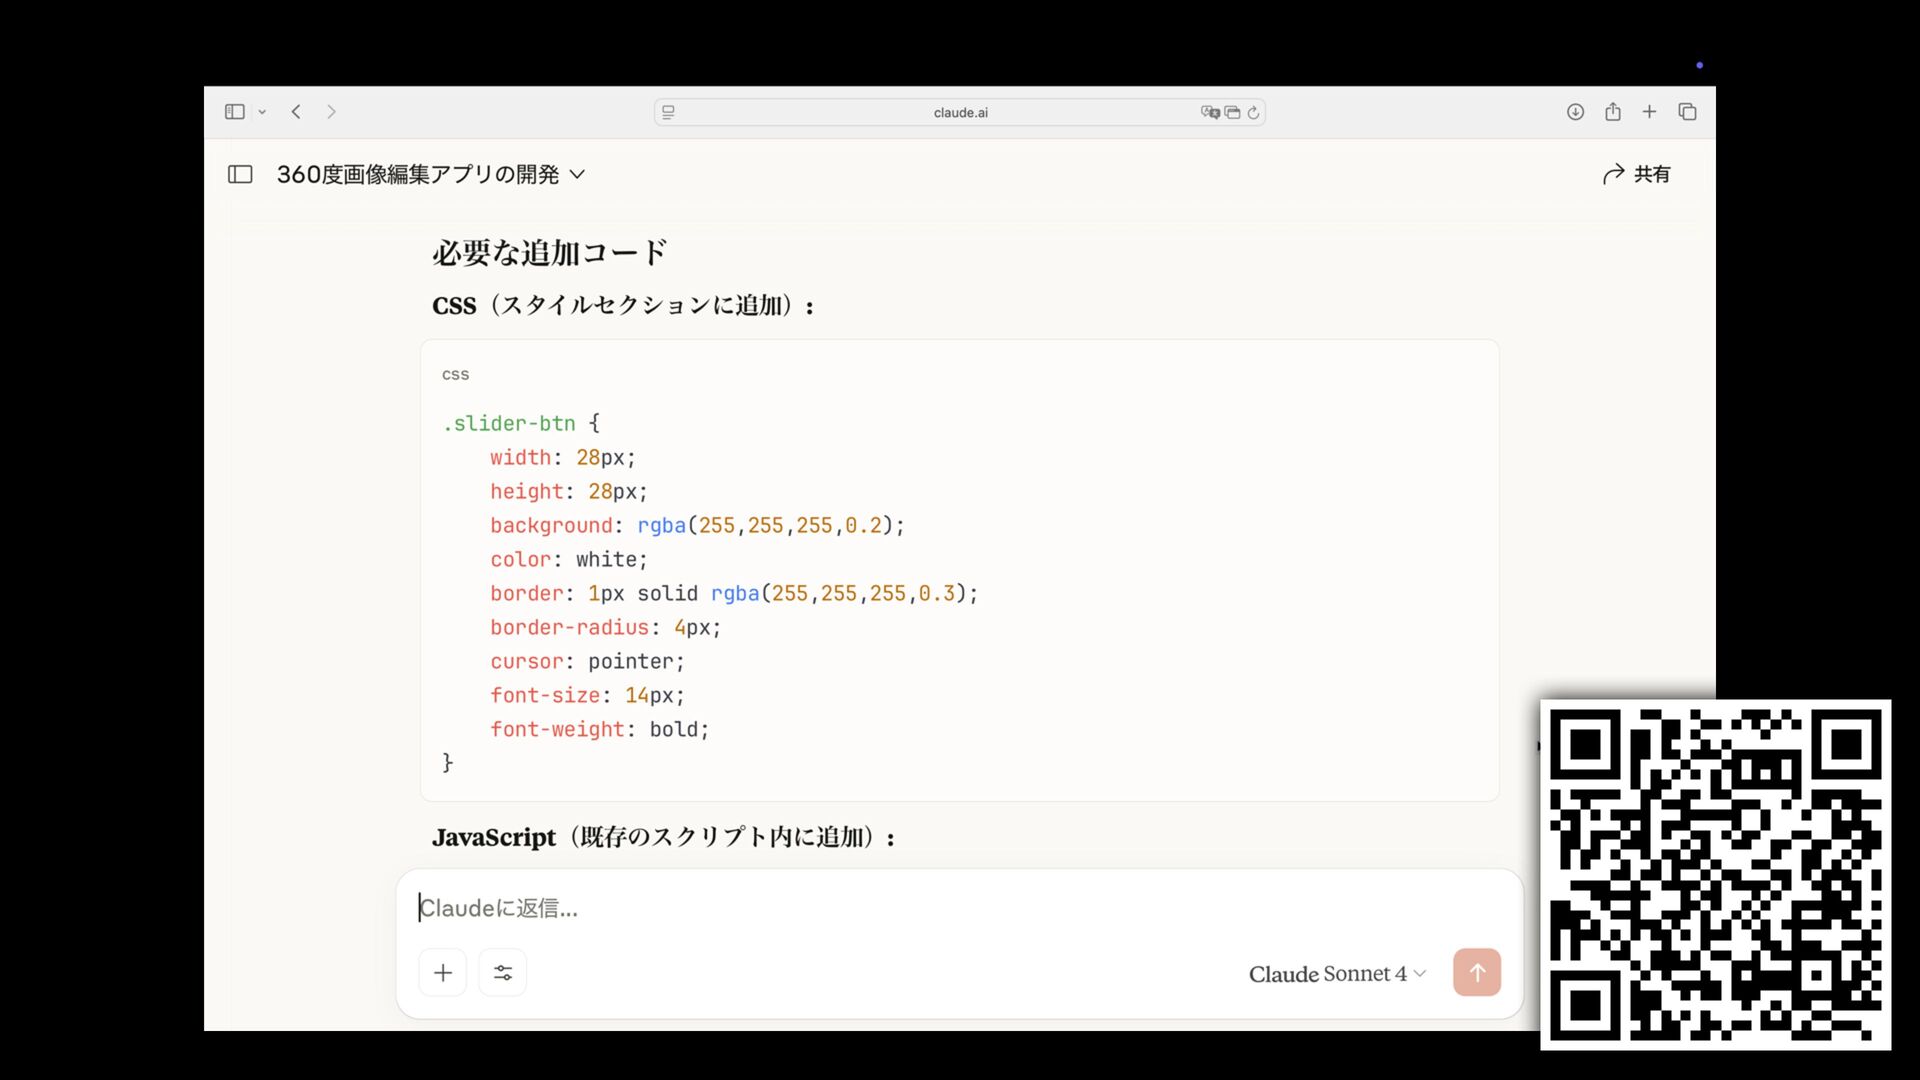Open the Safari share sheet icon
Viewport: 1920px width, 1080px height.
pyautogui.click(x=1613, y=112)
